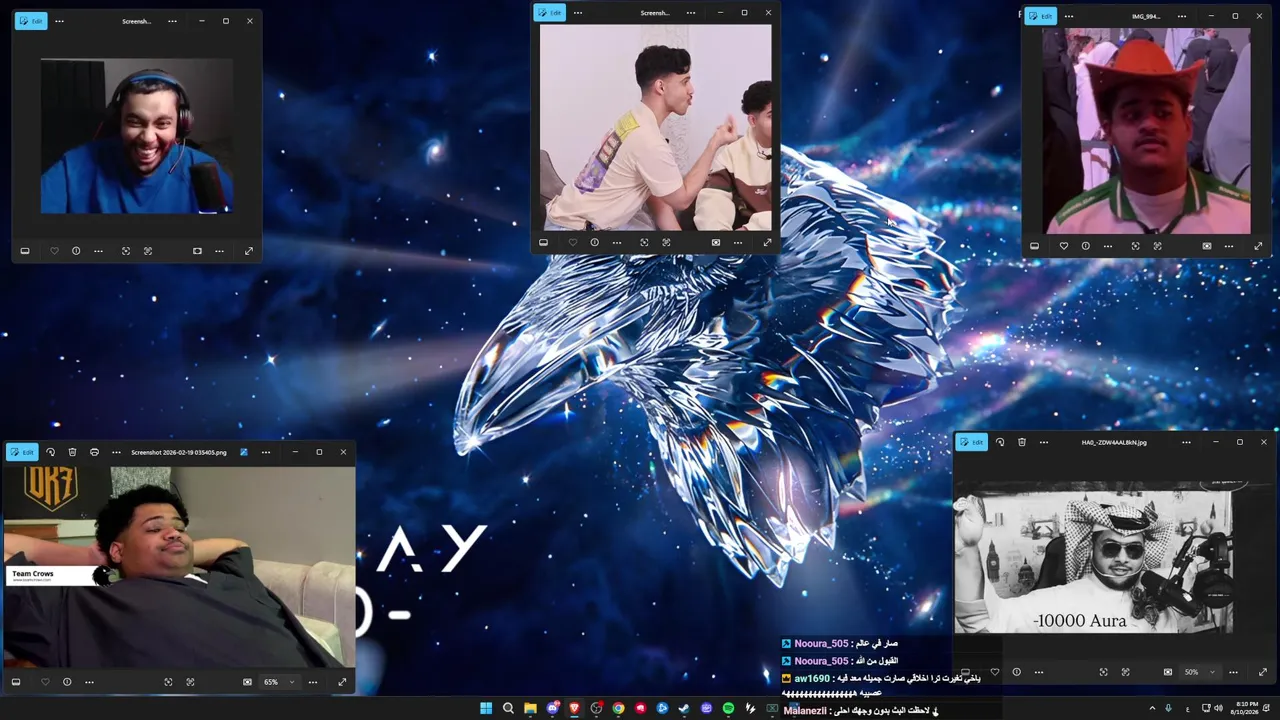Click Edit in the HA0_-ZDW4AALBkN.jpg window
This screenshot has height=720, width=1280.
(972, 442)
